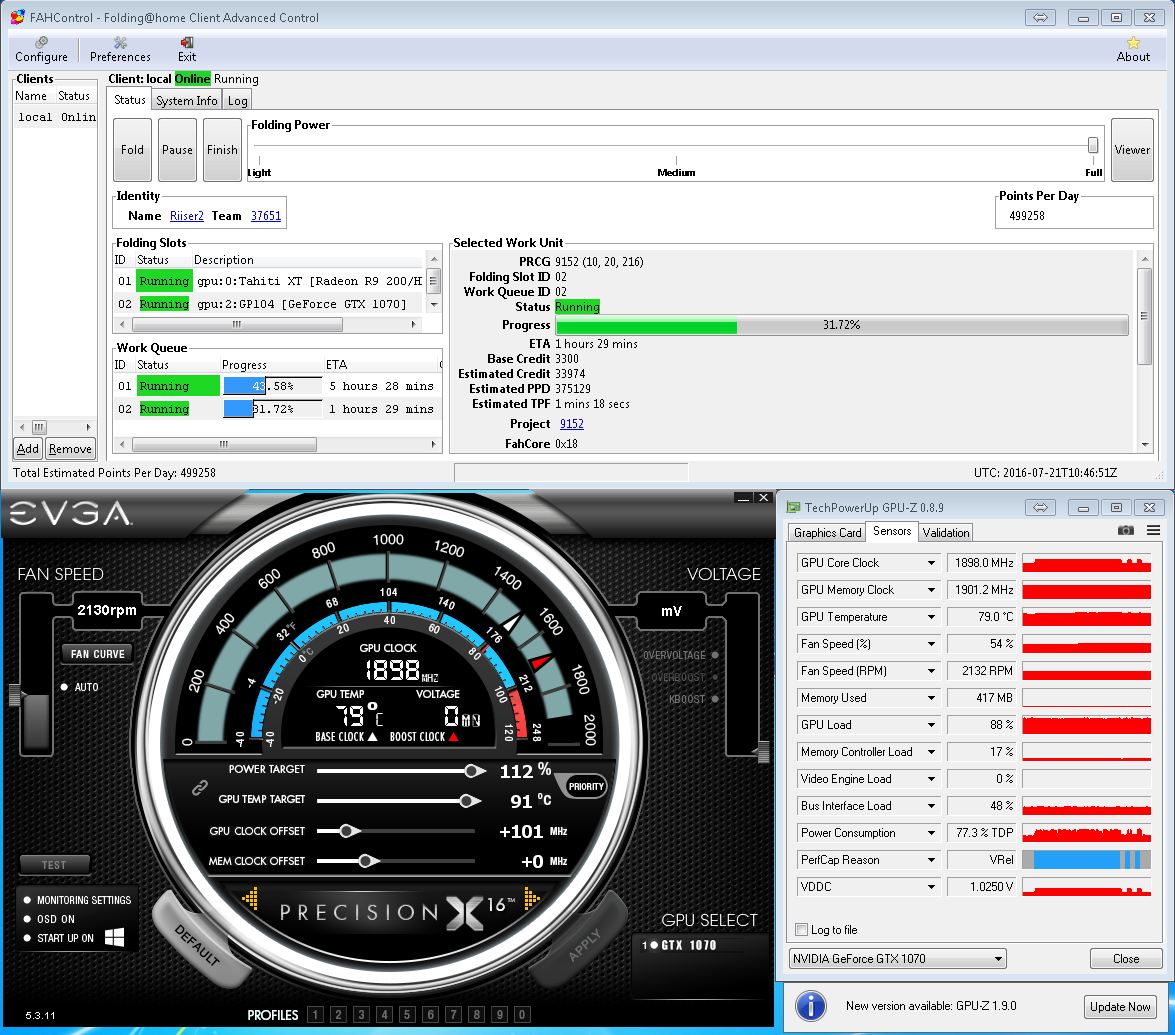Switch to the Status tab

(x=130, y=100)
